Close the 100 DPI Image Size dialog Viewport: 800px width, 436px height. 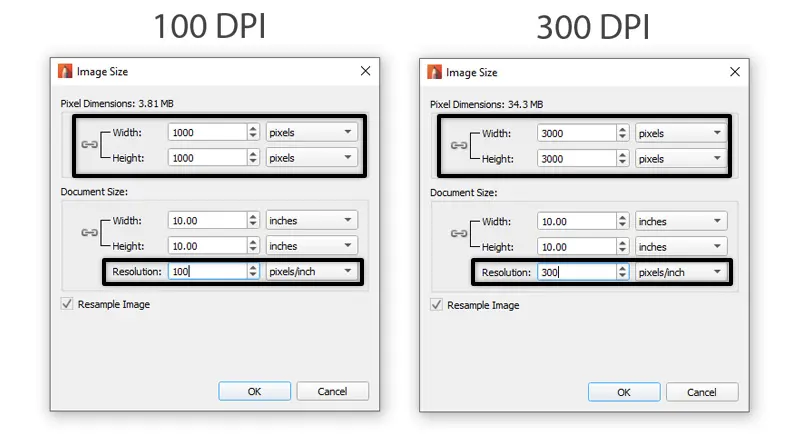365,71
